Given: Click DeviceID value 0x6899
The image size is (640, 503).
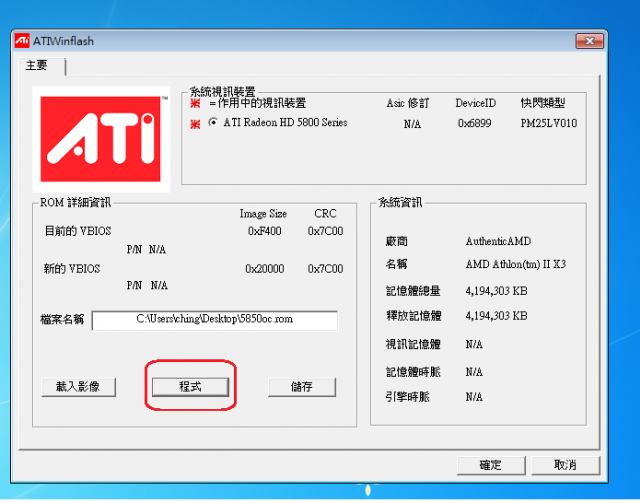Looking at the screenshot, I should [474, 123].
